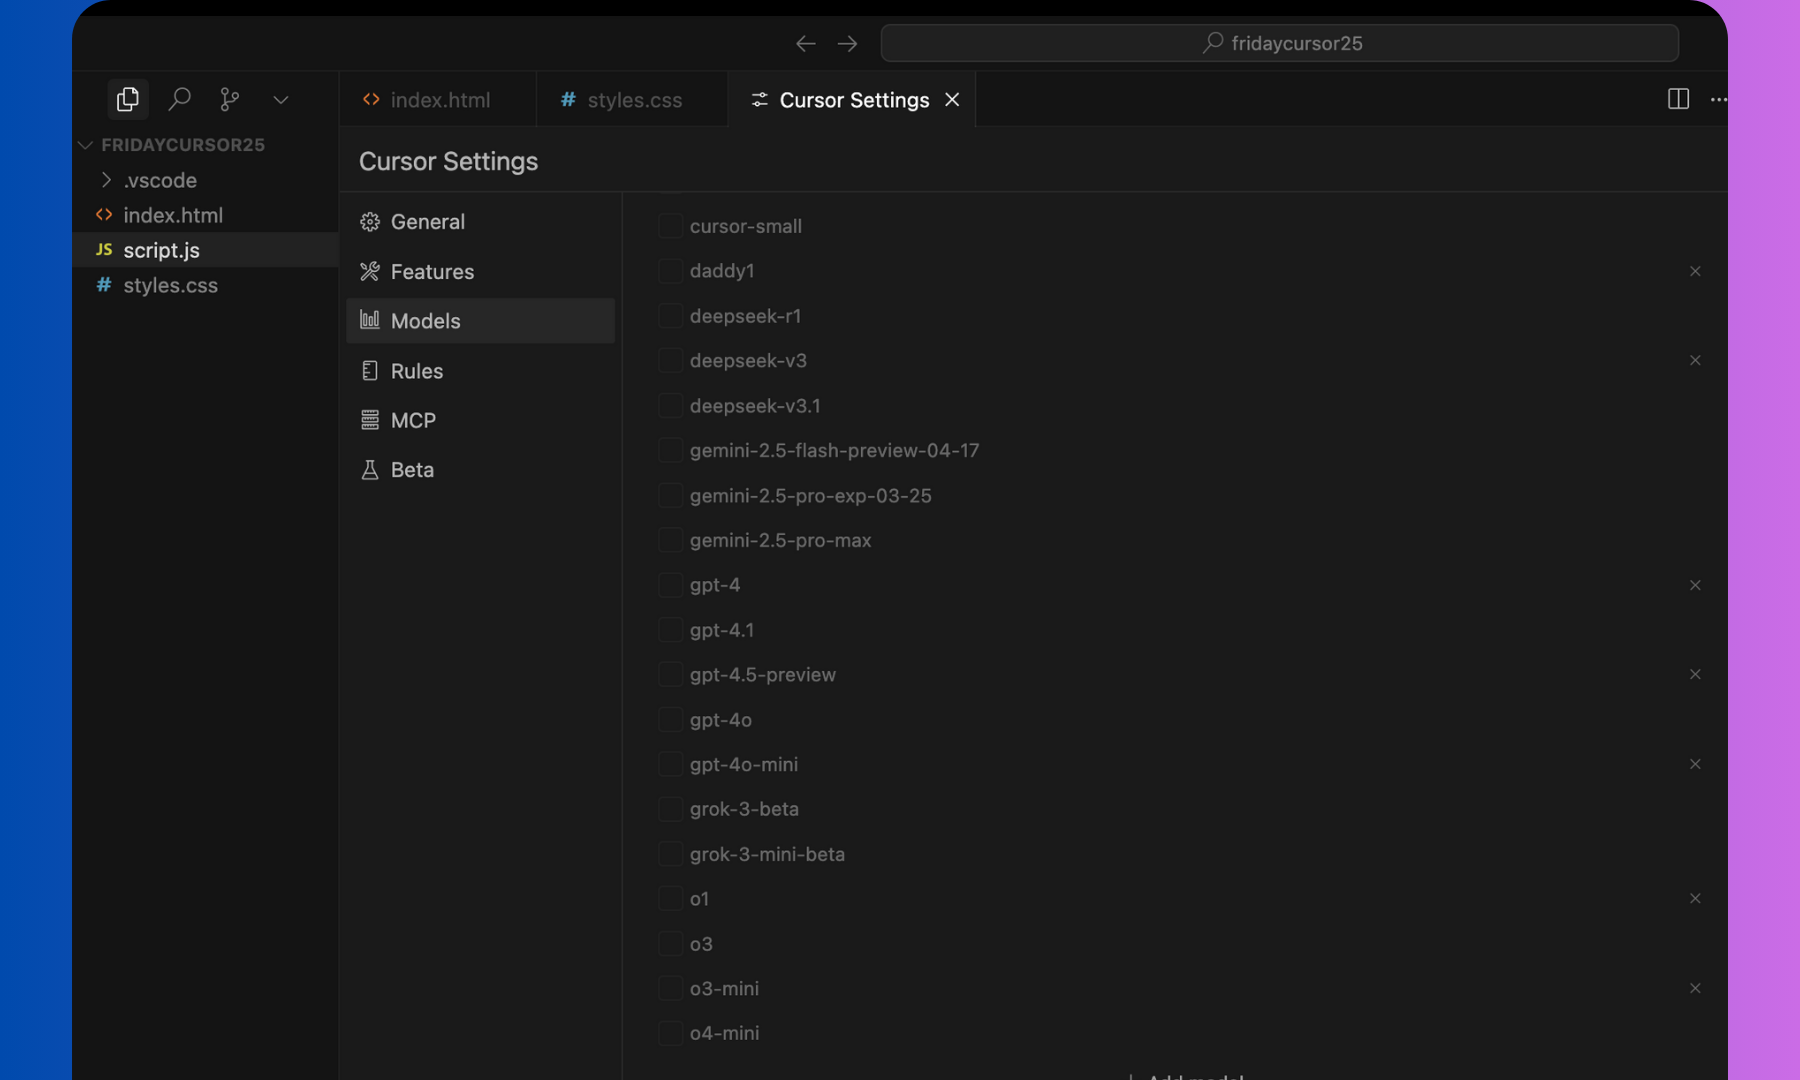
Task: Enable the o1 model checkbox
Action: (670, 898)
